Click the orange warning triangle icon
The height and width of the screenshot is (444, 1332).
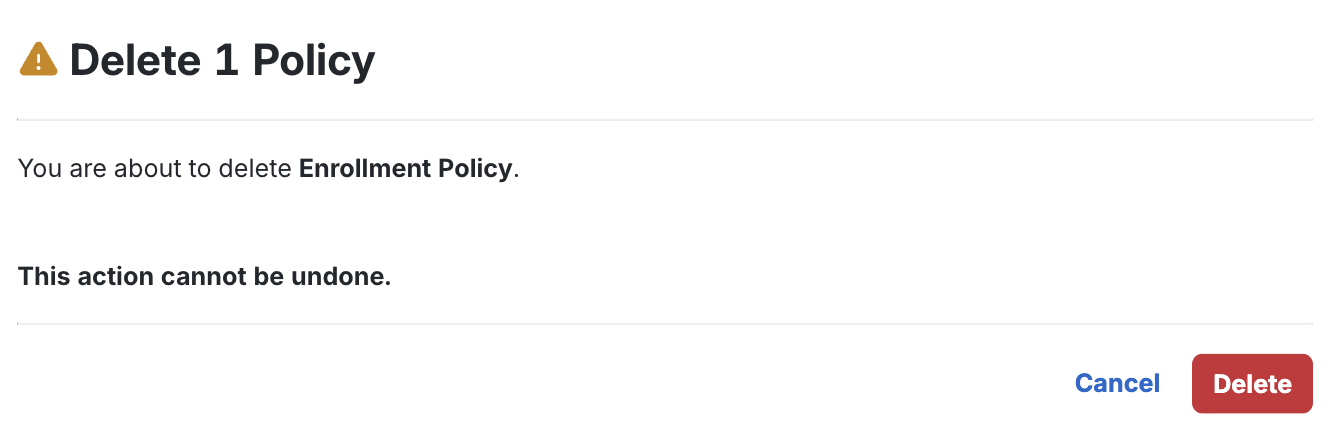coord(38,60)
